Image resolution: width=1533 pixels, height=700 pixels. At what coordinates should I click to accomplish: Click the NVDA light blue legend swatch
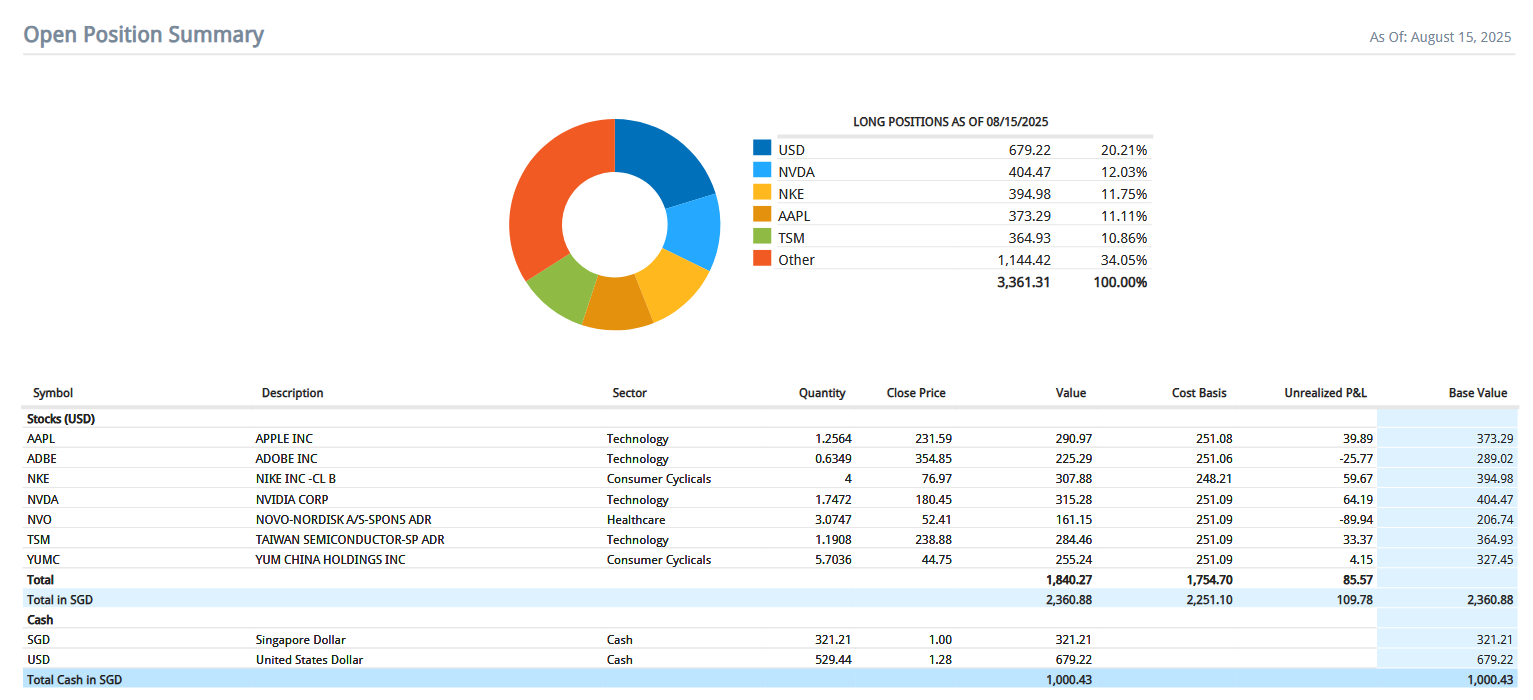point(762,171)
